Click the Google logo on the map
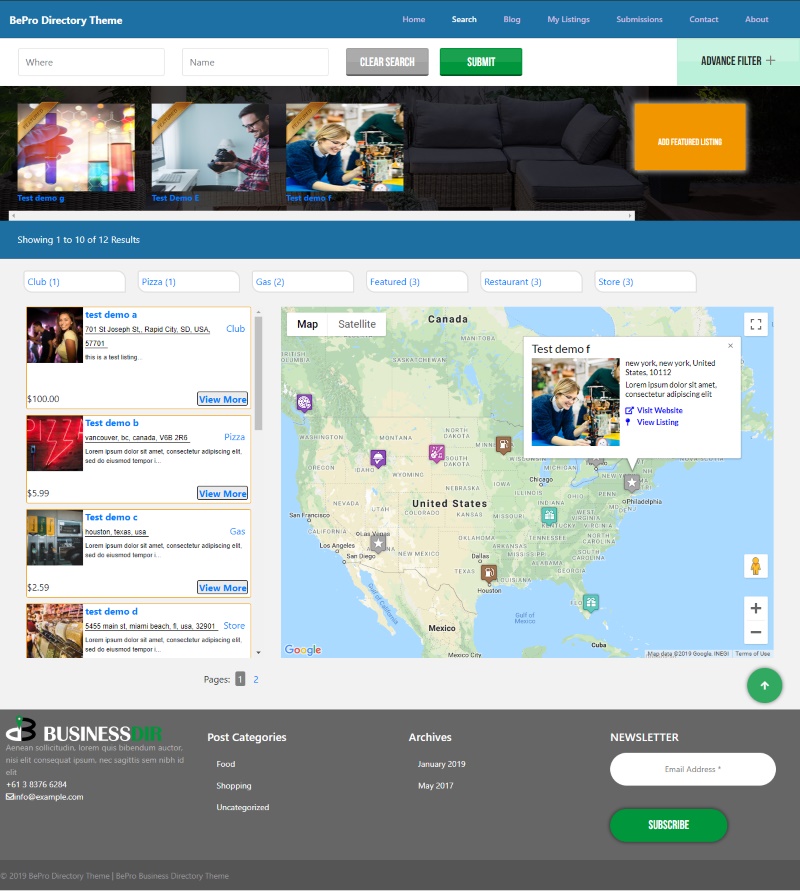The height and width of the screenshot is (891, 800). pos(303,649)
